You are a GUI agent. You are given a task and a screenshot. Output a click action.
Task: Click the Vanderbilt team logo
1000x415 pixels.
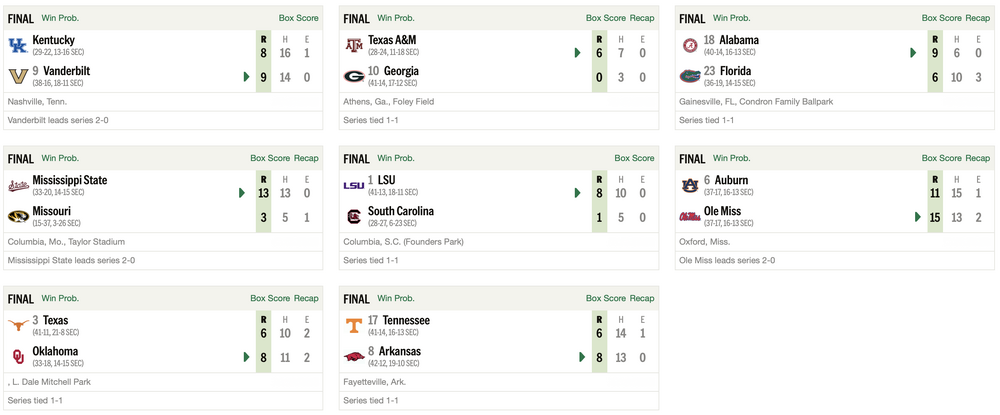(x=17, y=76)
